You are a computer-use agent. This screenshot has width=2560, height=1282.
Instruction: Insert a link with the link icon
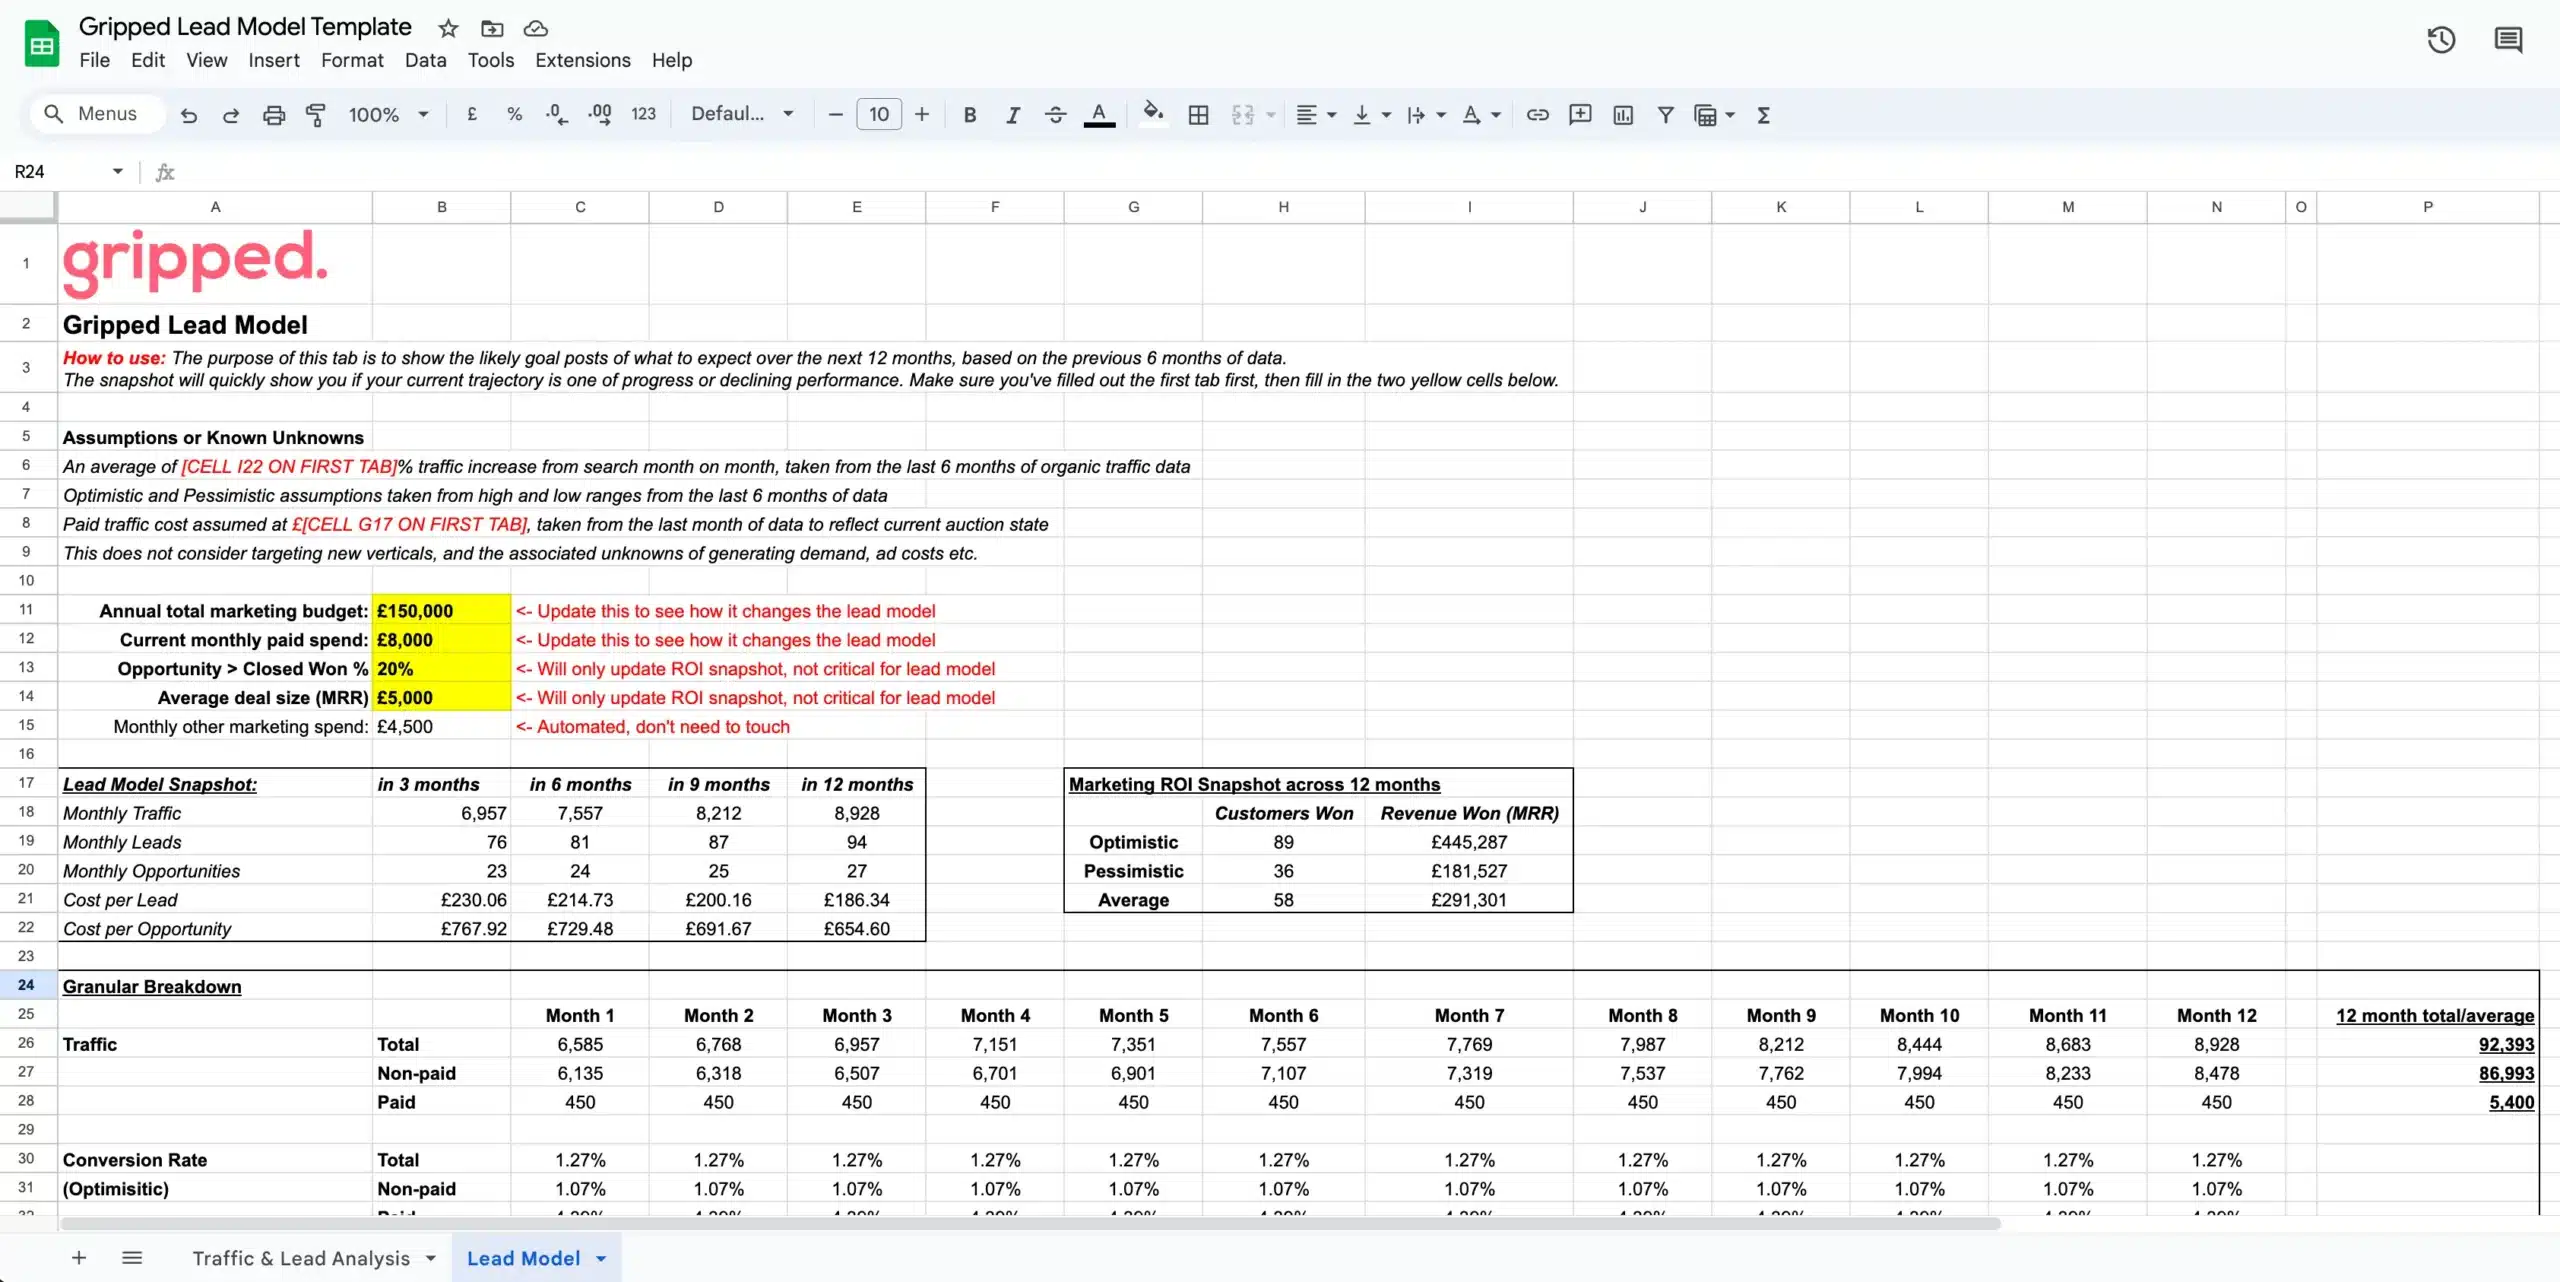1537,115
